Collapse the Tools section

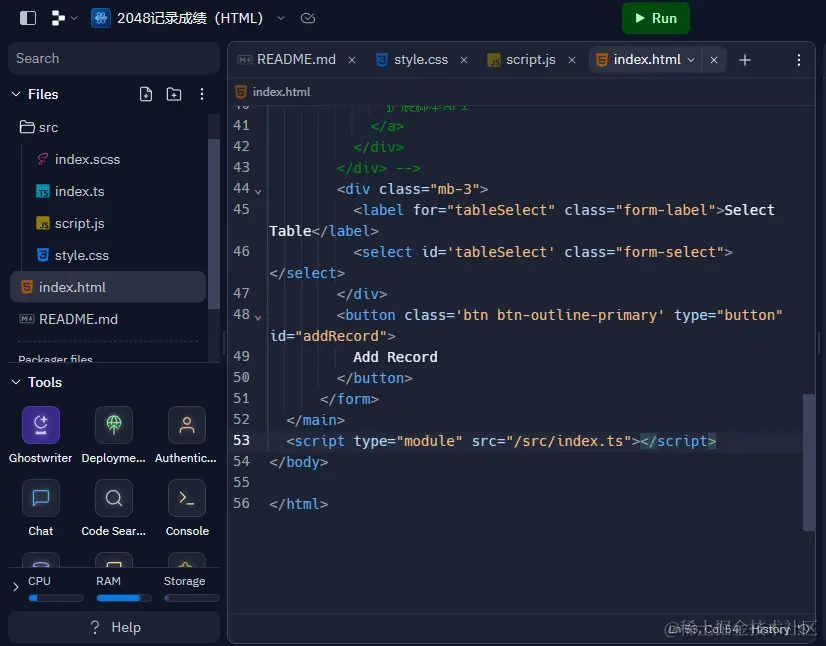pyautogui.click(x=16, y=382)
